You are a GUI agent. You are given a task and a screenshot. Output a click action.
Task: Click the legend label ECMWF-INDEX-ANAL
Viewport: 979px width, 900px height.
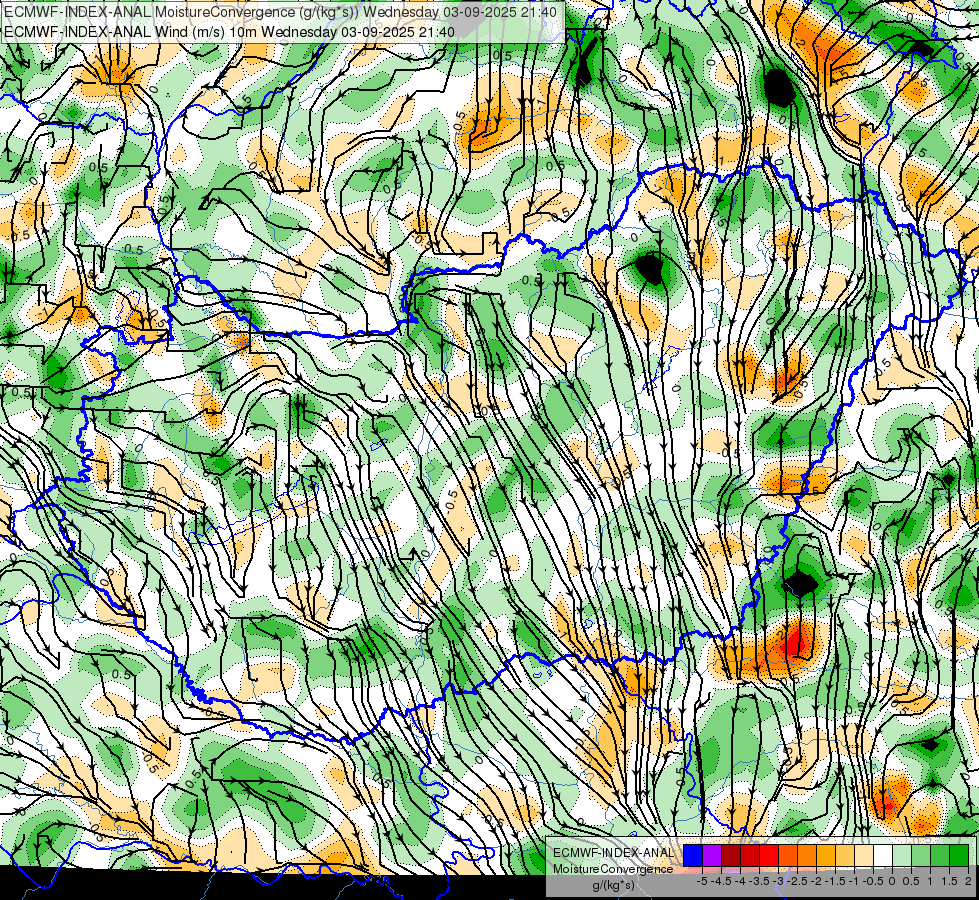click(x=614, y=853)
